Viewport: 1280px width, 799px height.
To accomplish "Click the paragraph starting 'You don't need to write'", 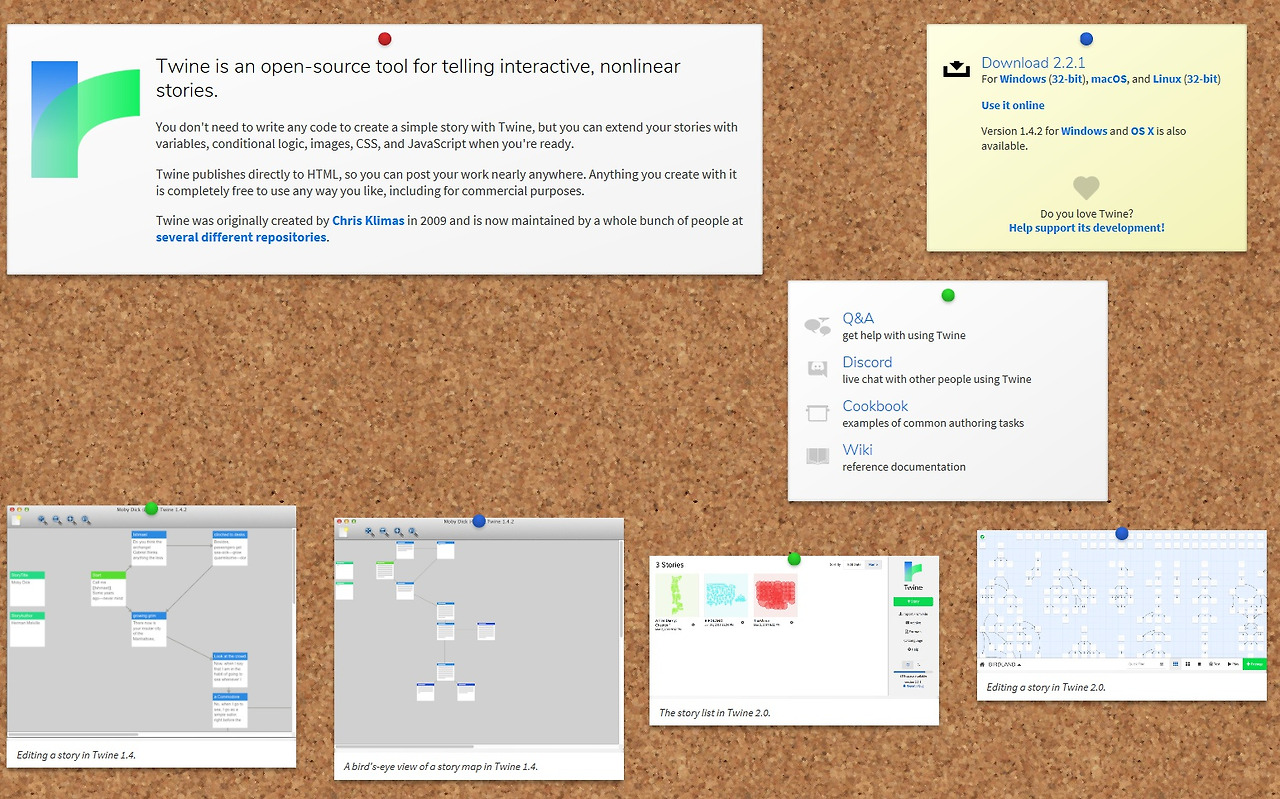I will (447, 135).
